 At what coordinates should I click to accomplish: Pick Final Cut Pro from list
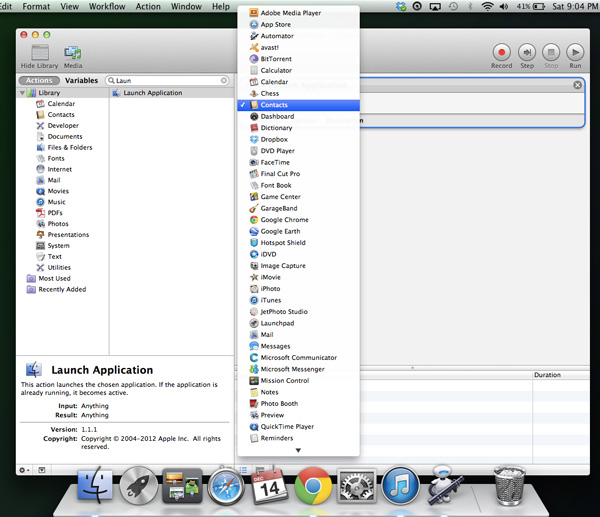click(x=298, y=174)
